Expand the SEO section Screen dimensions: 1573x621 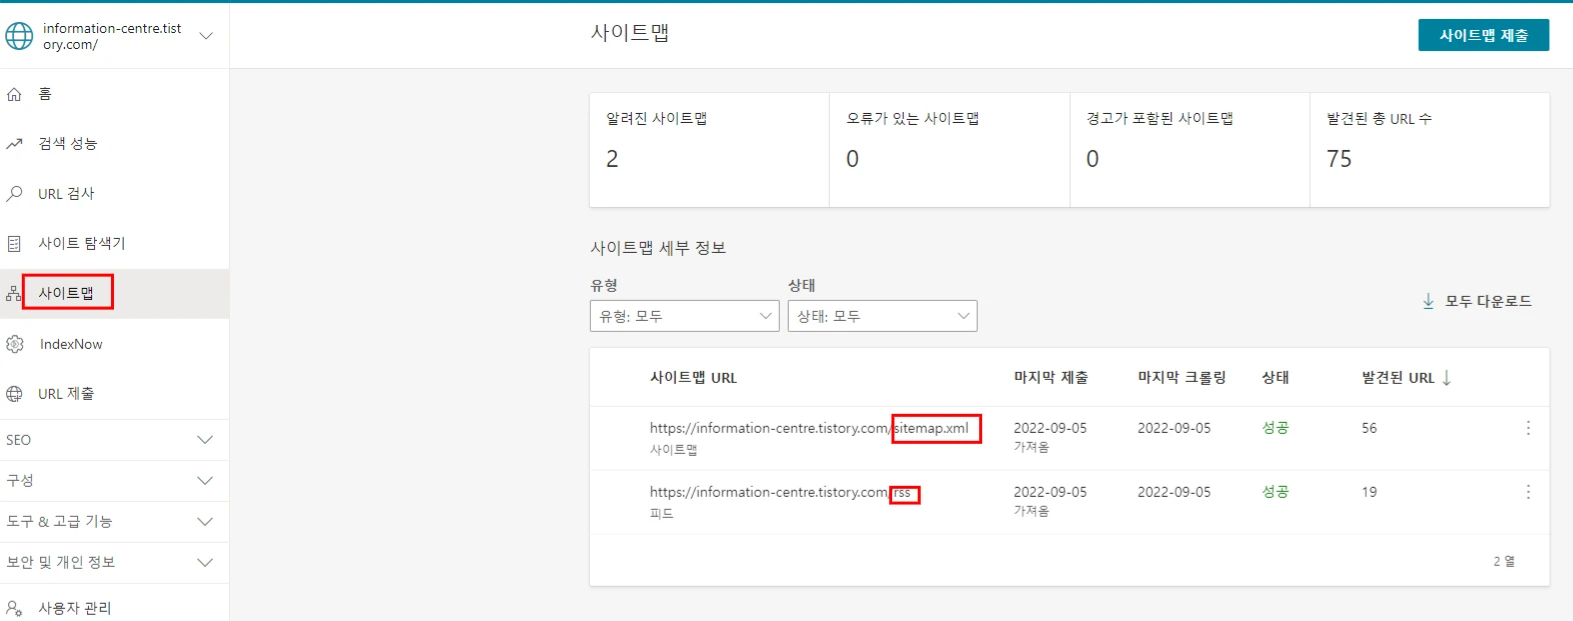pyautogui.click(x=114, y=440)
